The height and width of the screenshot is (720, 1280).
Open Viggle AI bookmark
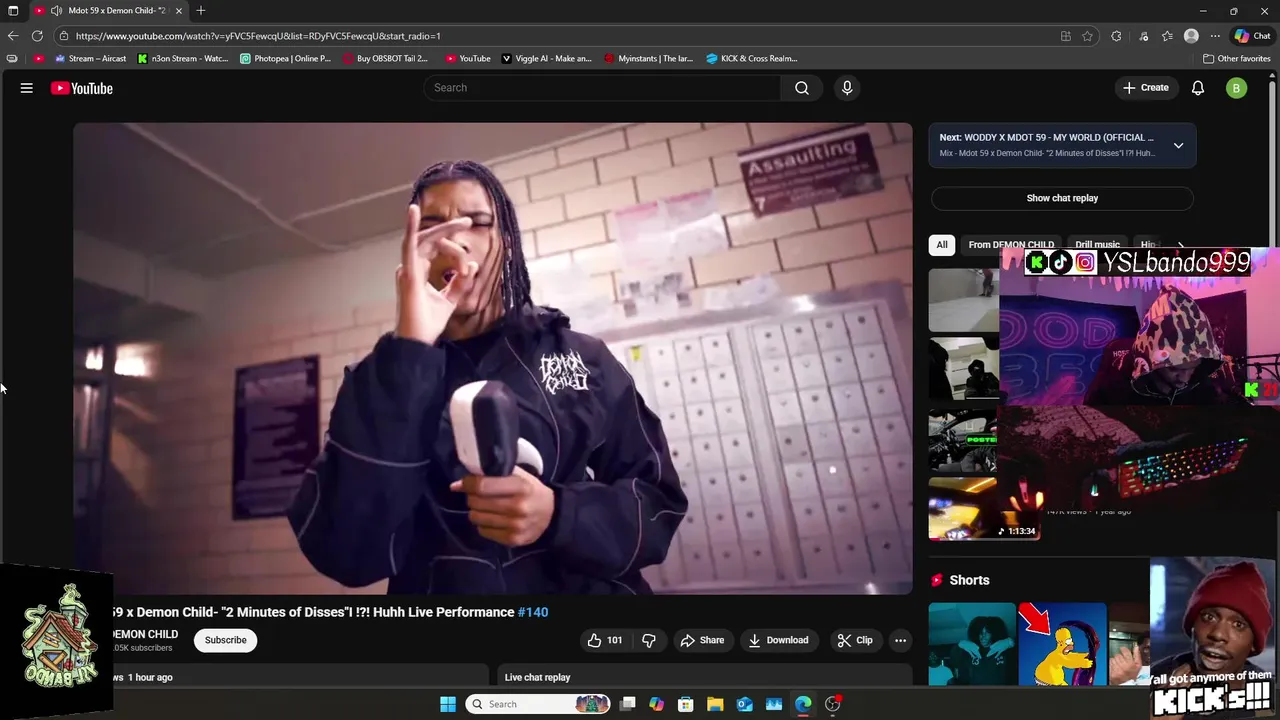coord(546,59)
